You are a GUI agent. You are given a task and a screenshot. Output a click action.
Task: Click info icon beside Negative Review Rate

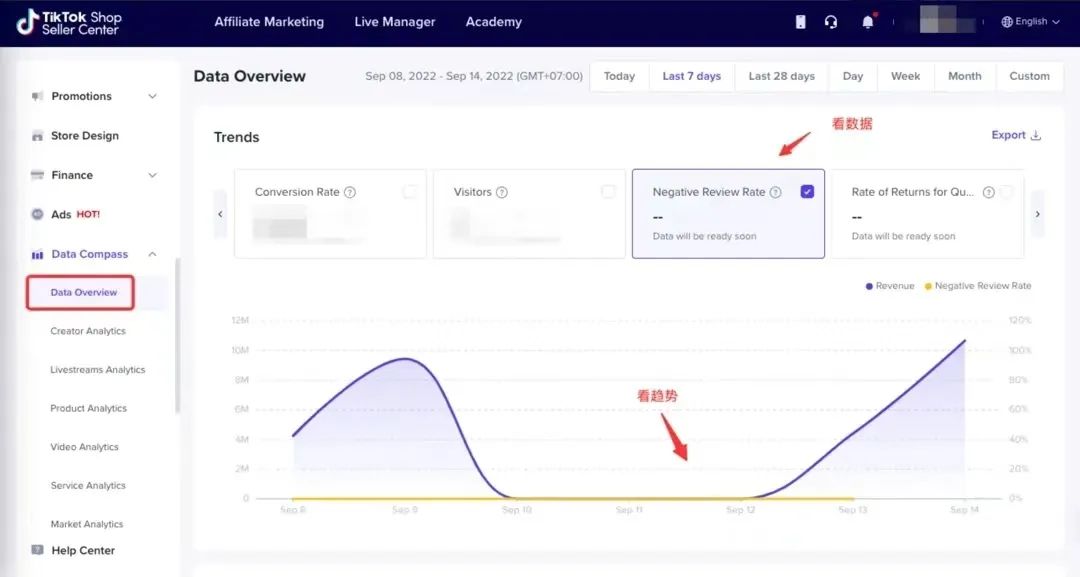coord(775,192)
